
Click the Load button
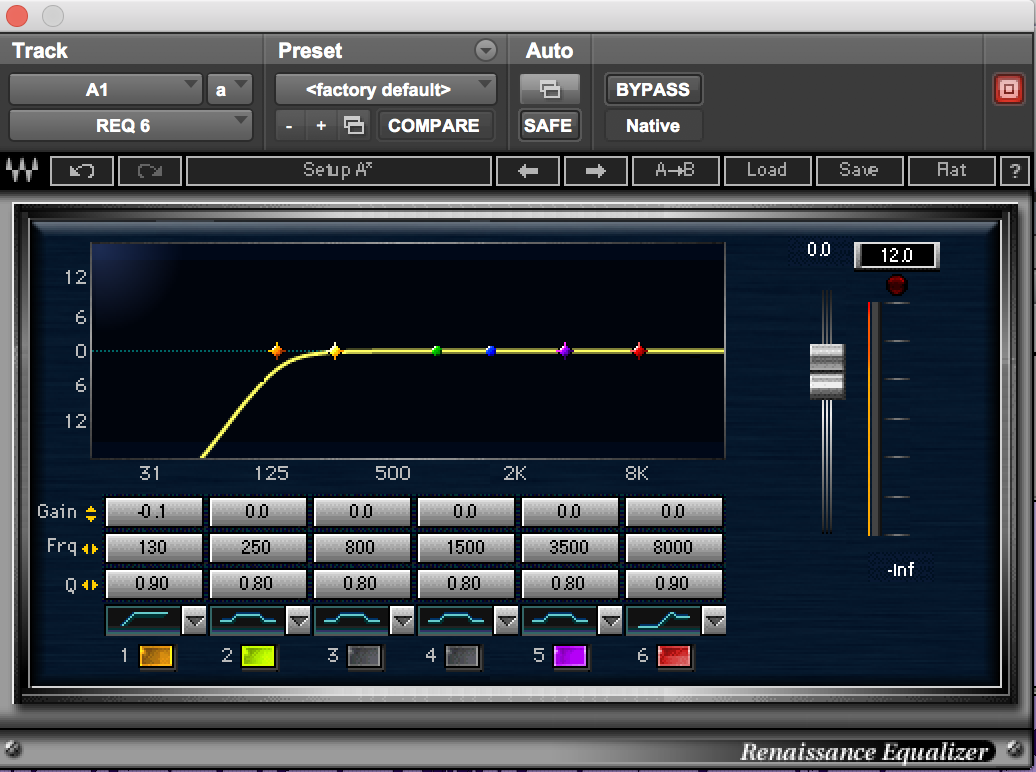pos(767,171)
